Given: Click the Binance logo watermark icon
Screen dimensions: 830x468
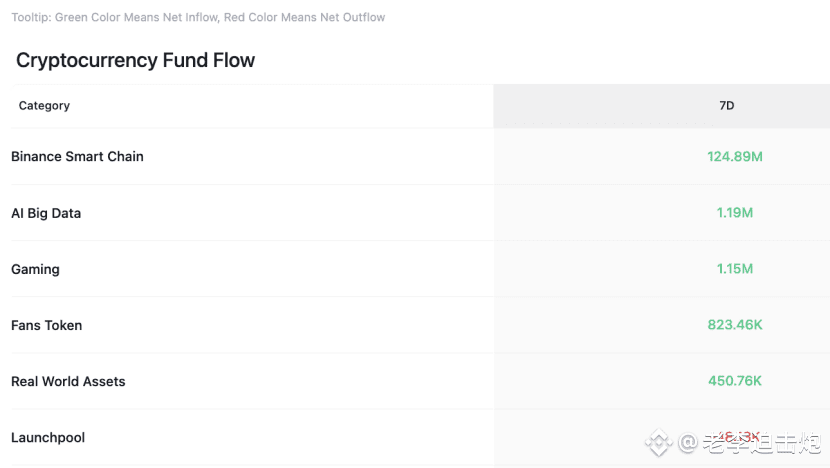Looking at the screenshot, I should pos(657,441).
